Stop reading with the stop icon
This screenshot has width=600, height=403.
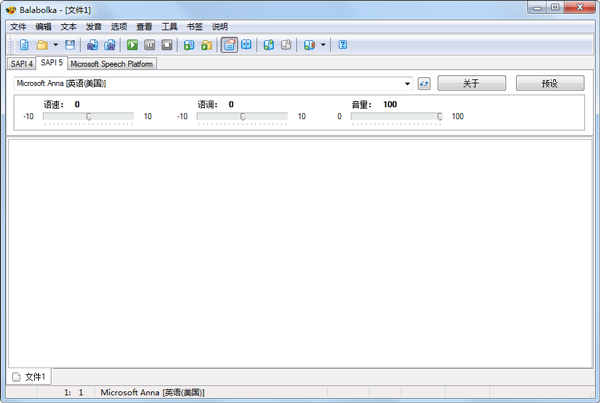point(167,45)
